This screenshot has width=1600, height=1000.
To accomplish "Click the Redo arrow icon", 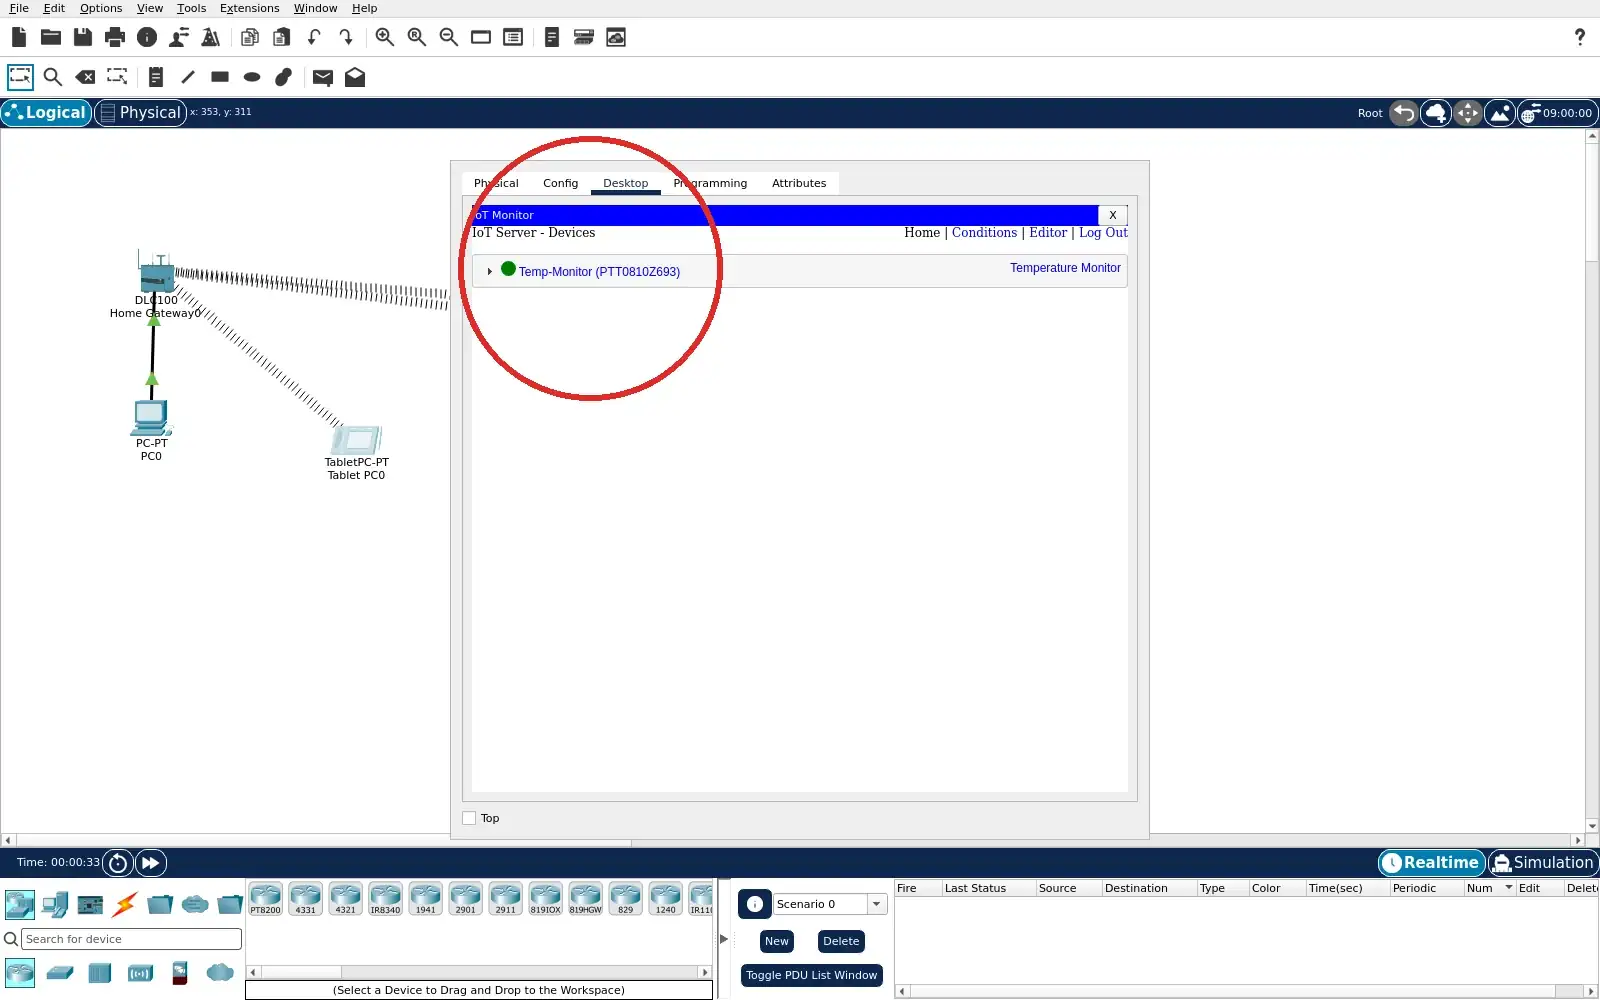I will (346, 37).
